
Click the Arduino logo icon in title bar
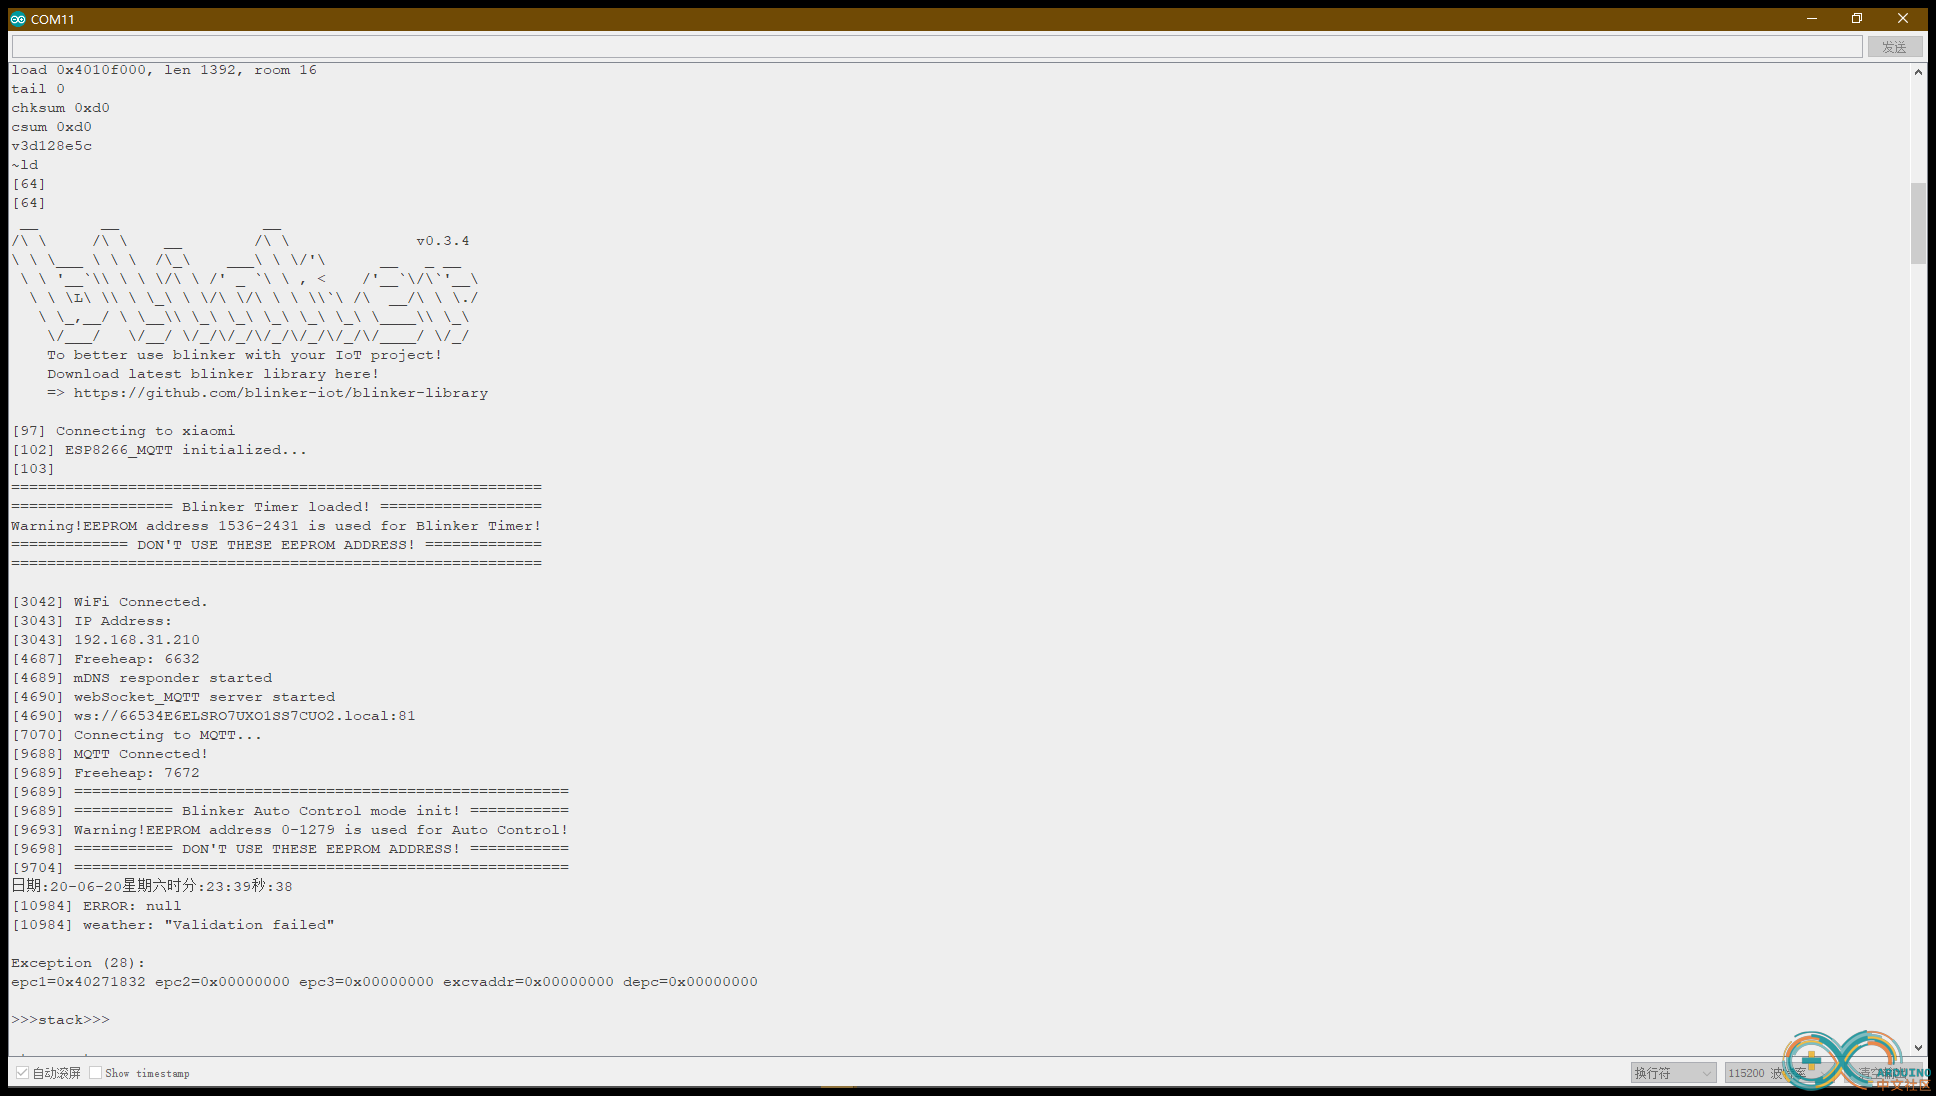(18, 19)
